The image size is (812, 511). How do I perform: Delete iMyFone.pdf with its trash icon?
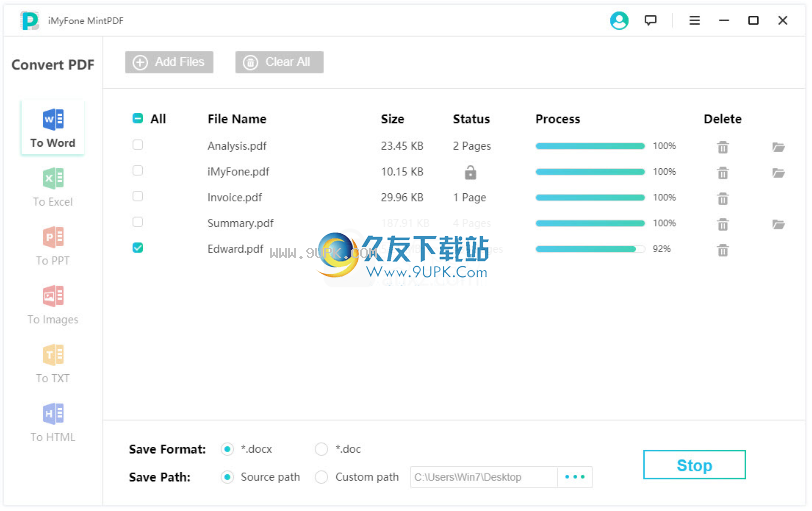pos(723,173)
